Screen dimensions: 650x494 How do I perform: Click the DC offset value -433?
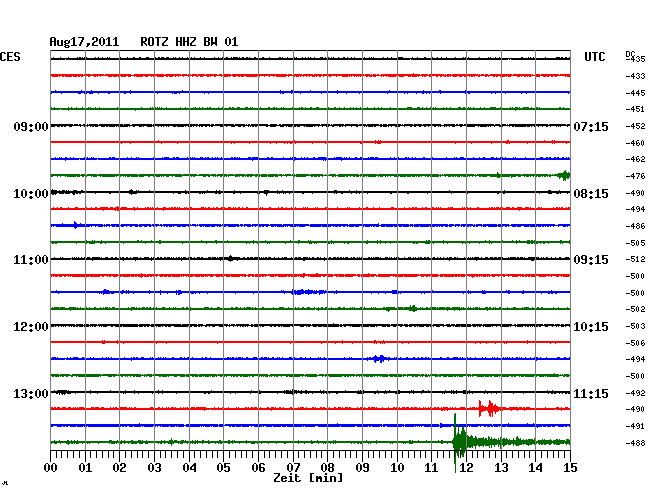pos(635,76)
